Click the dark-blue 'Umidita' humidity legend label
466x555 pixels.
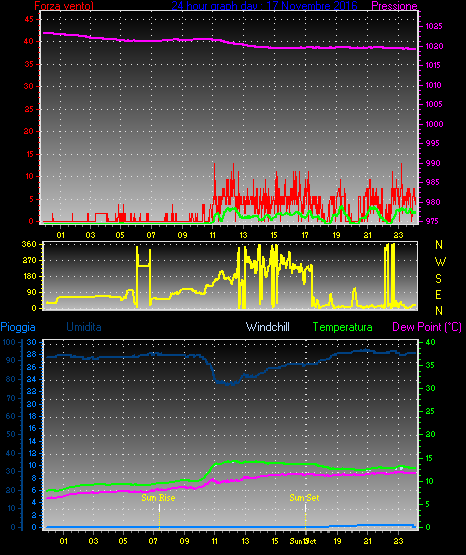point(84,327)
